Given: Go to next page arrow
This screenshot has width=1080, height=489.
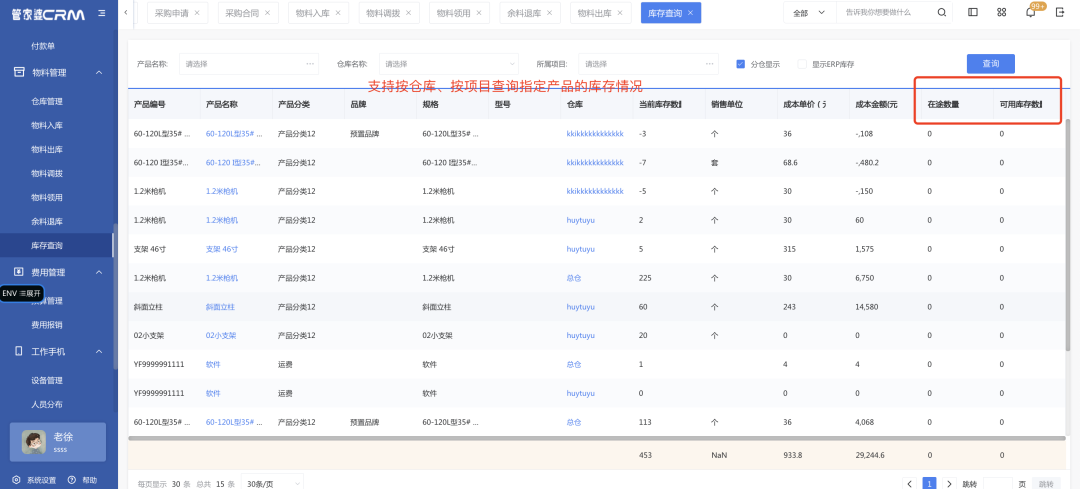Looking at the screenshot, I should pos(949,484).
